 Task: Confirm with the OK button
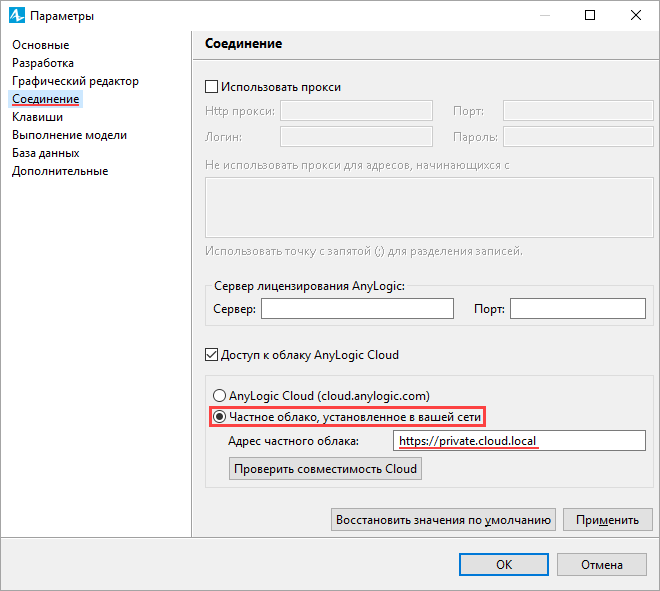pos(504,564)
